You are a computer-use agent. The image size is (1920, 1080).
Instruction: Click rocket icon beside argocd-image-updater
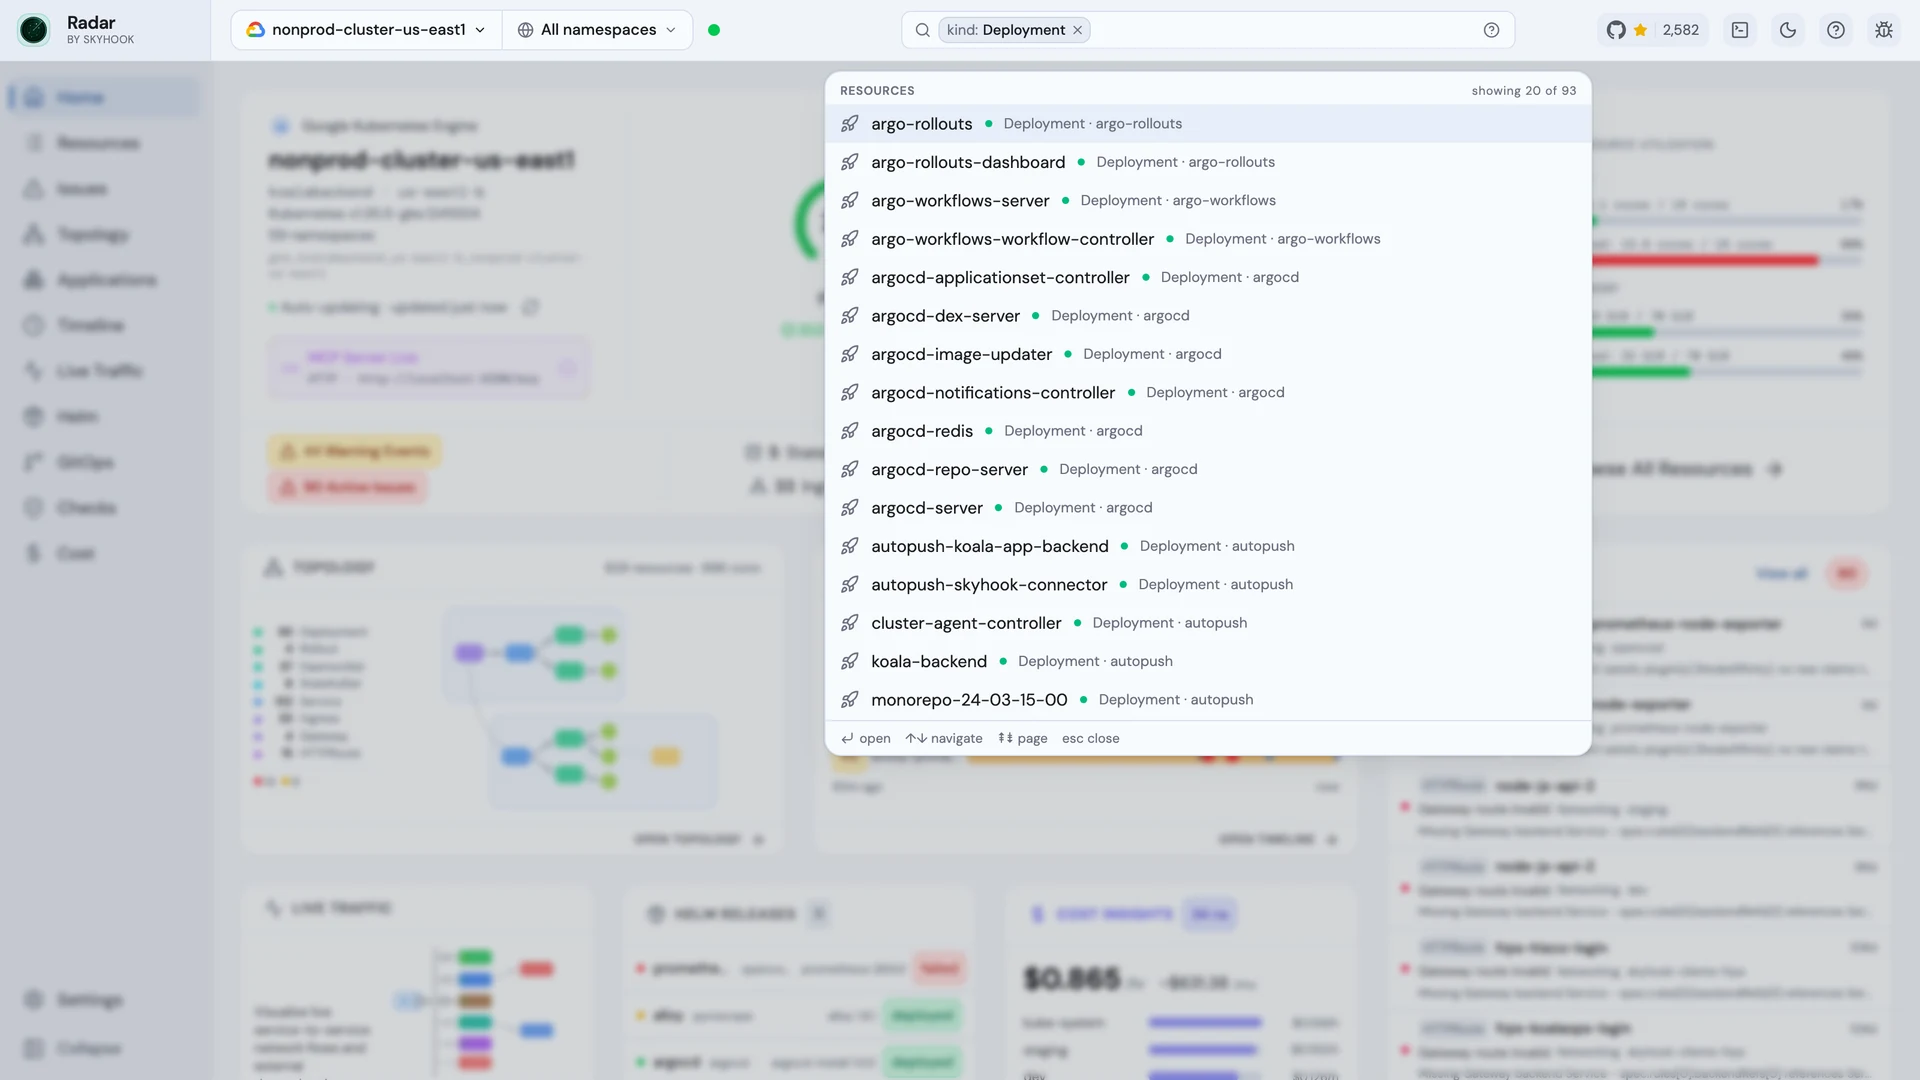[849, 354]
